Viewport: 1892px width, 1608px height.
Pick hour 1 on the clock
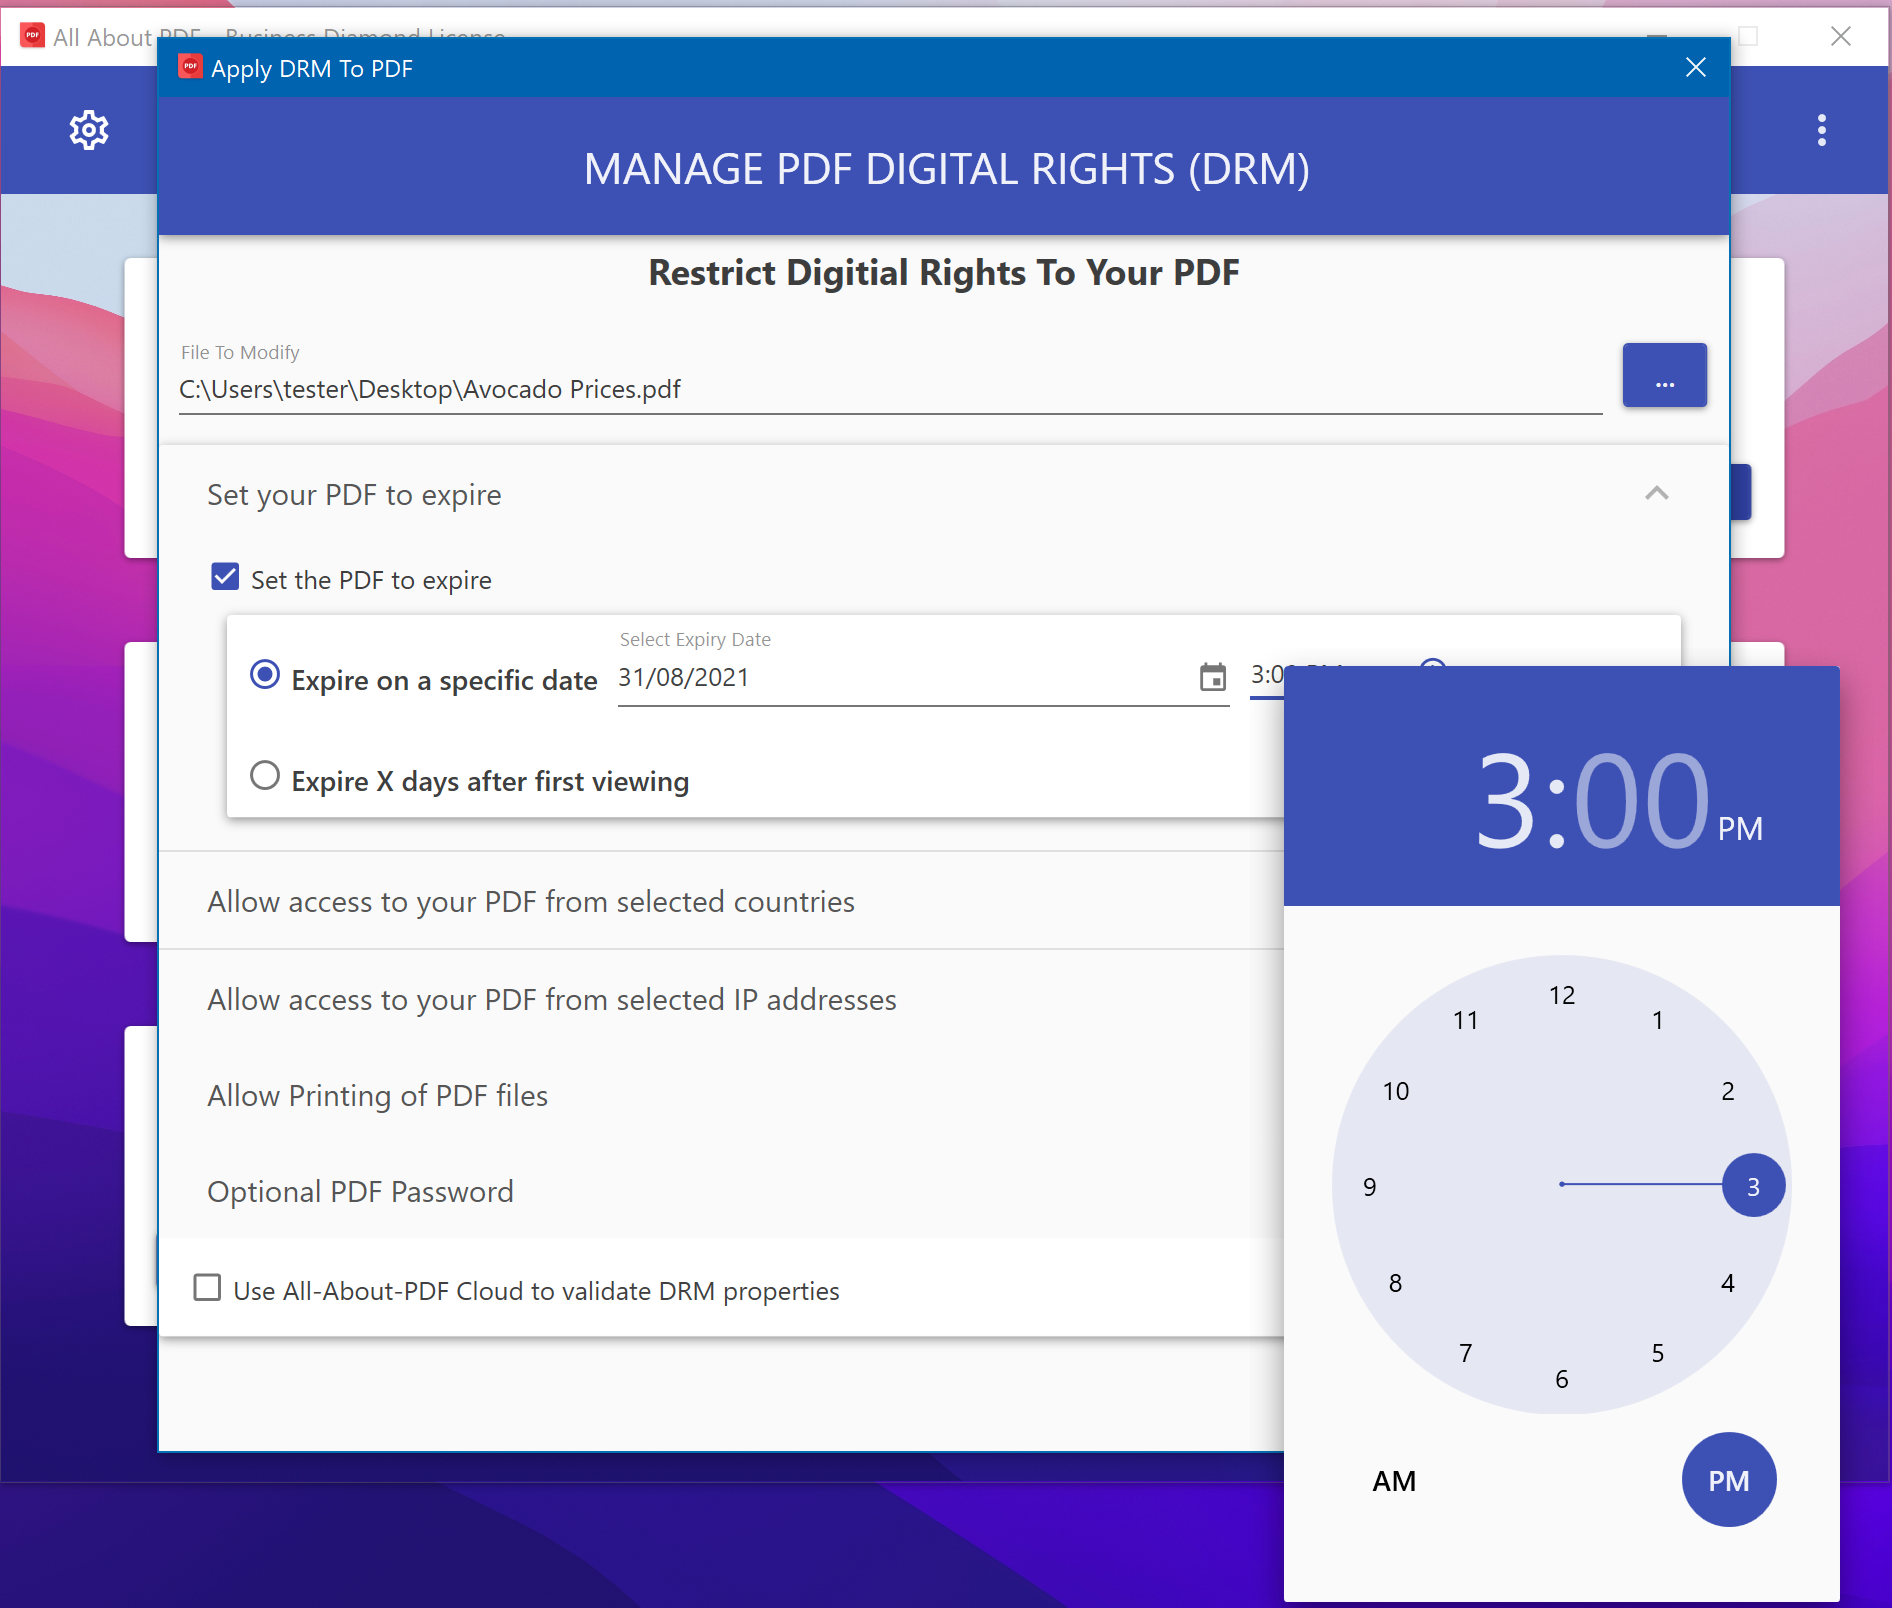[1657, 1021]
